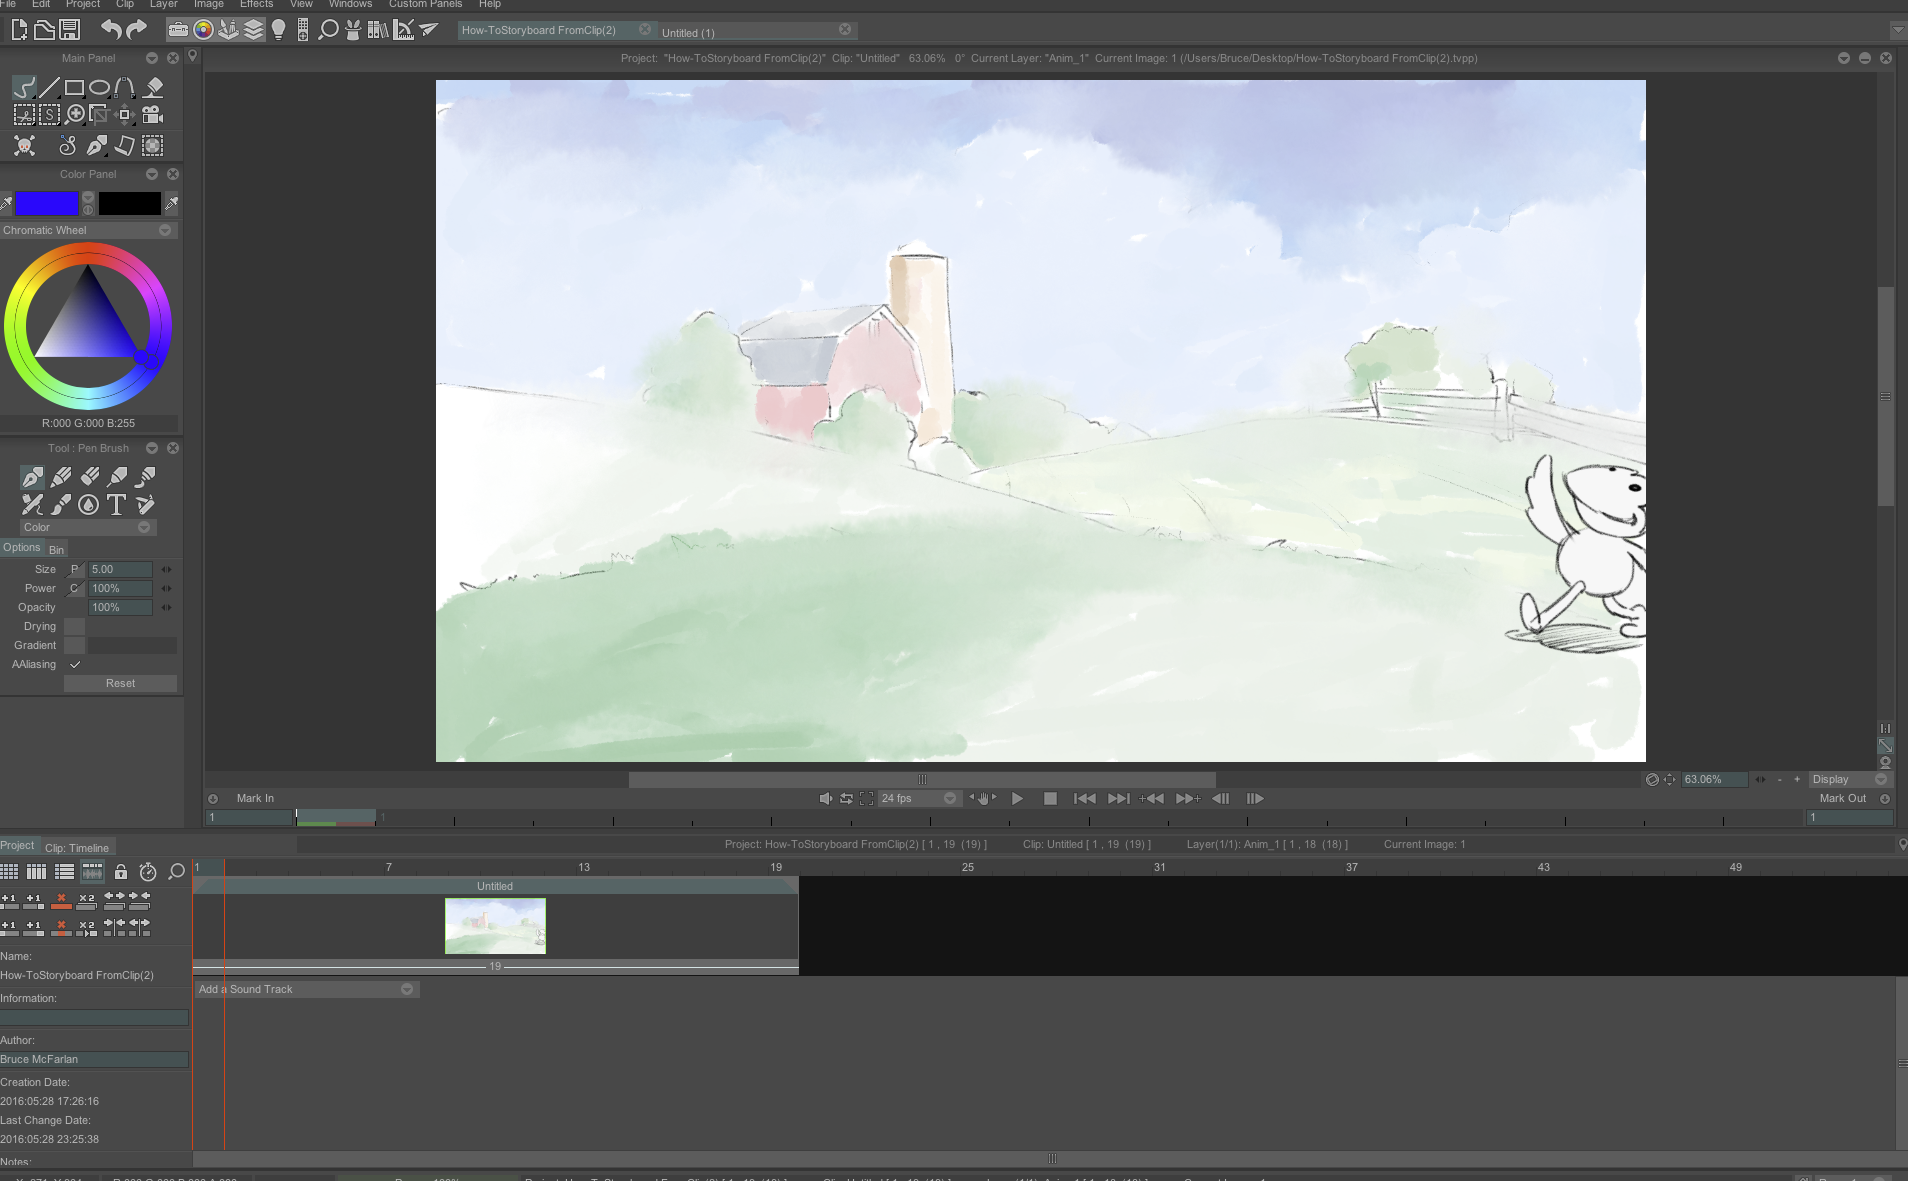
Task: Switch to the Clip: Timeline tab
Action: (x=77, y=848)
